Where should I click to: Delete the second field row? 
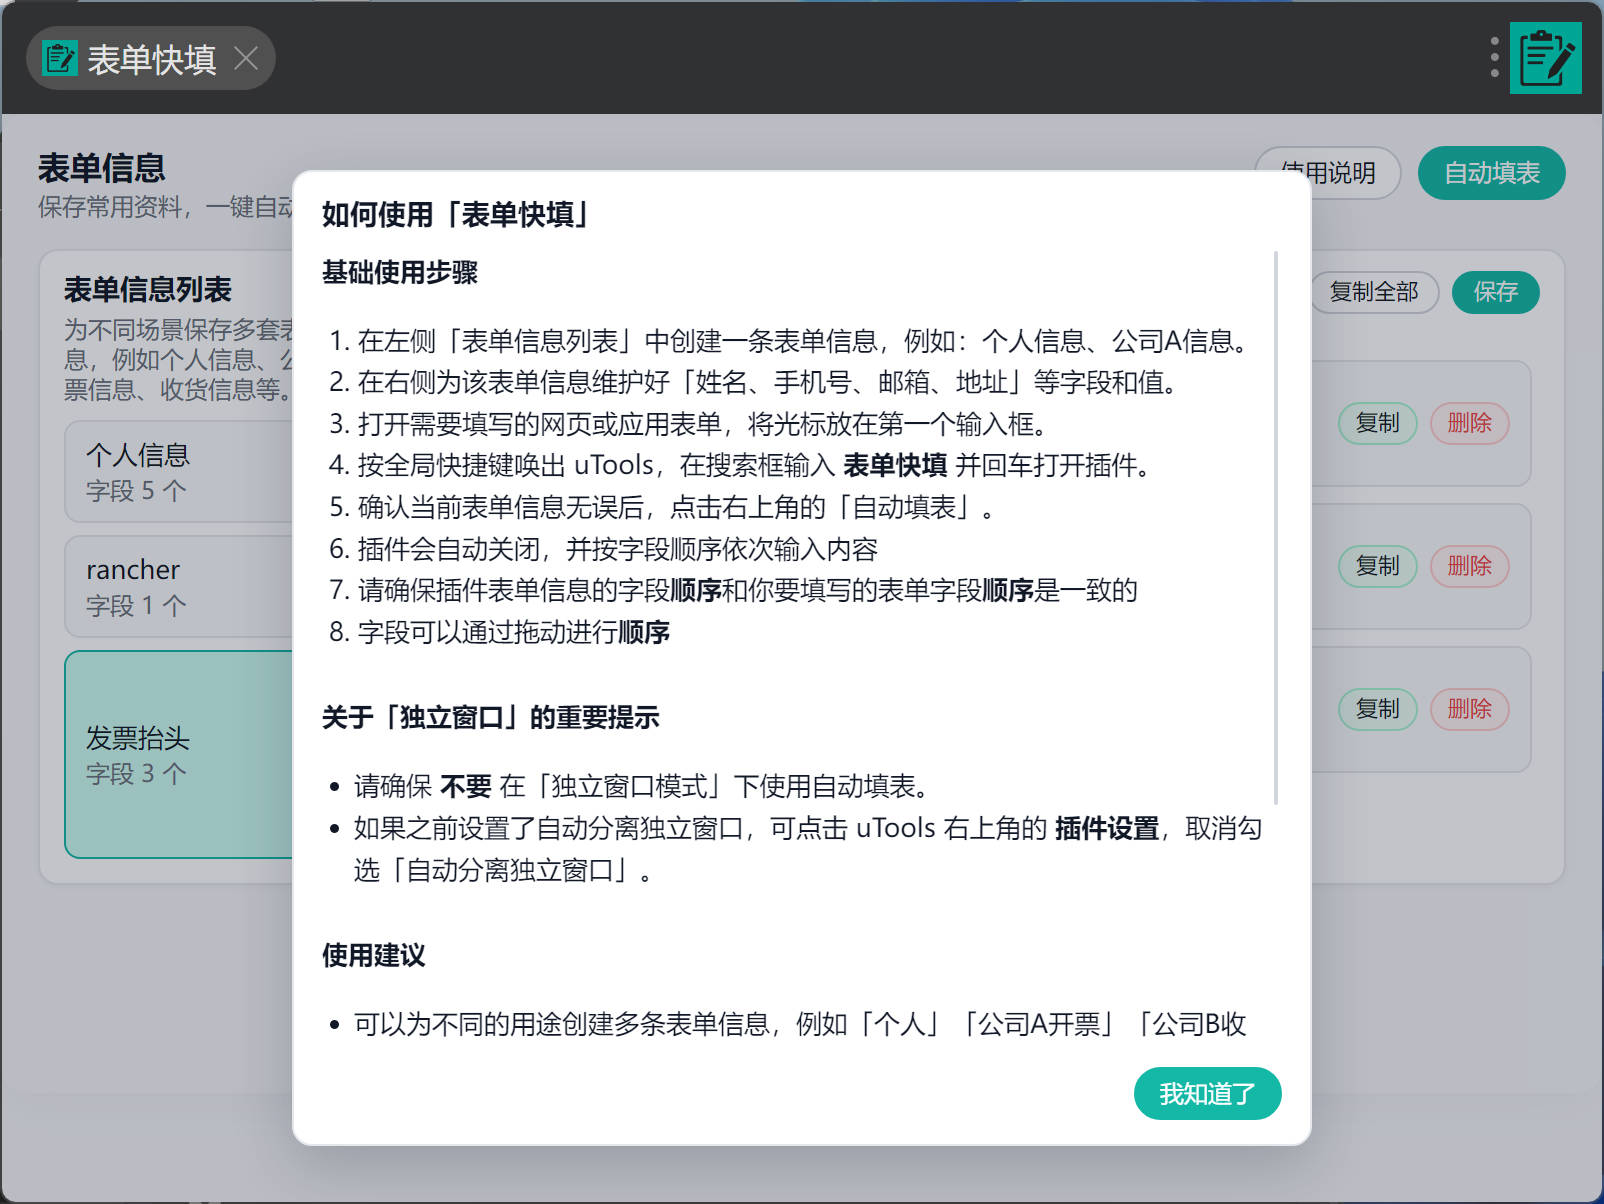point(1468,566)
